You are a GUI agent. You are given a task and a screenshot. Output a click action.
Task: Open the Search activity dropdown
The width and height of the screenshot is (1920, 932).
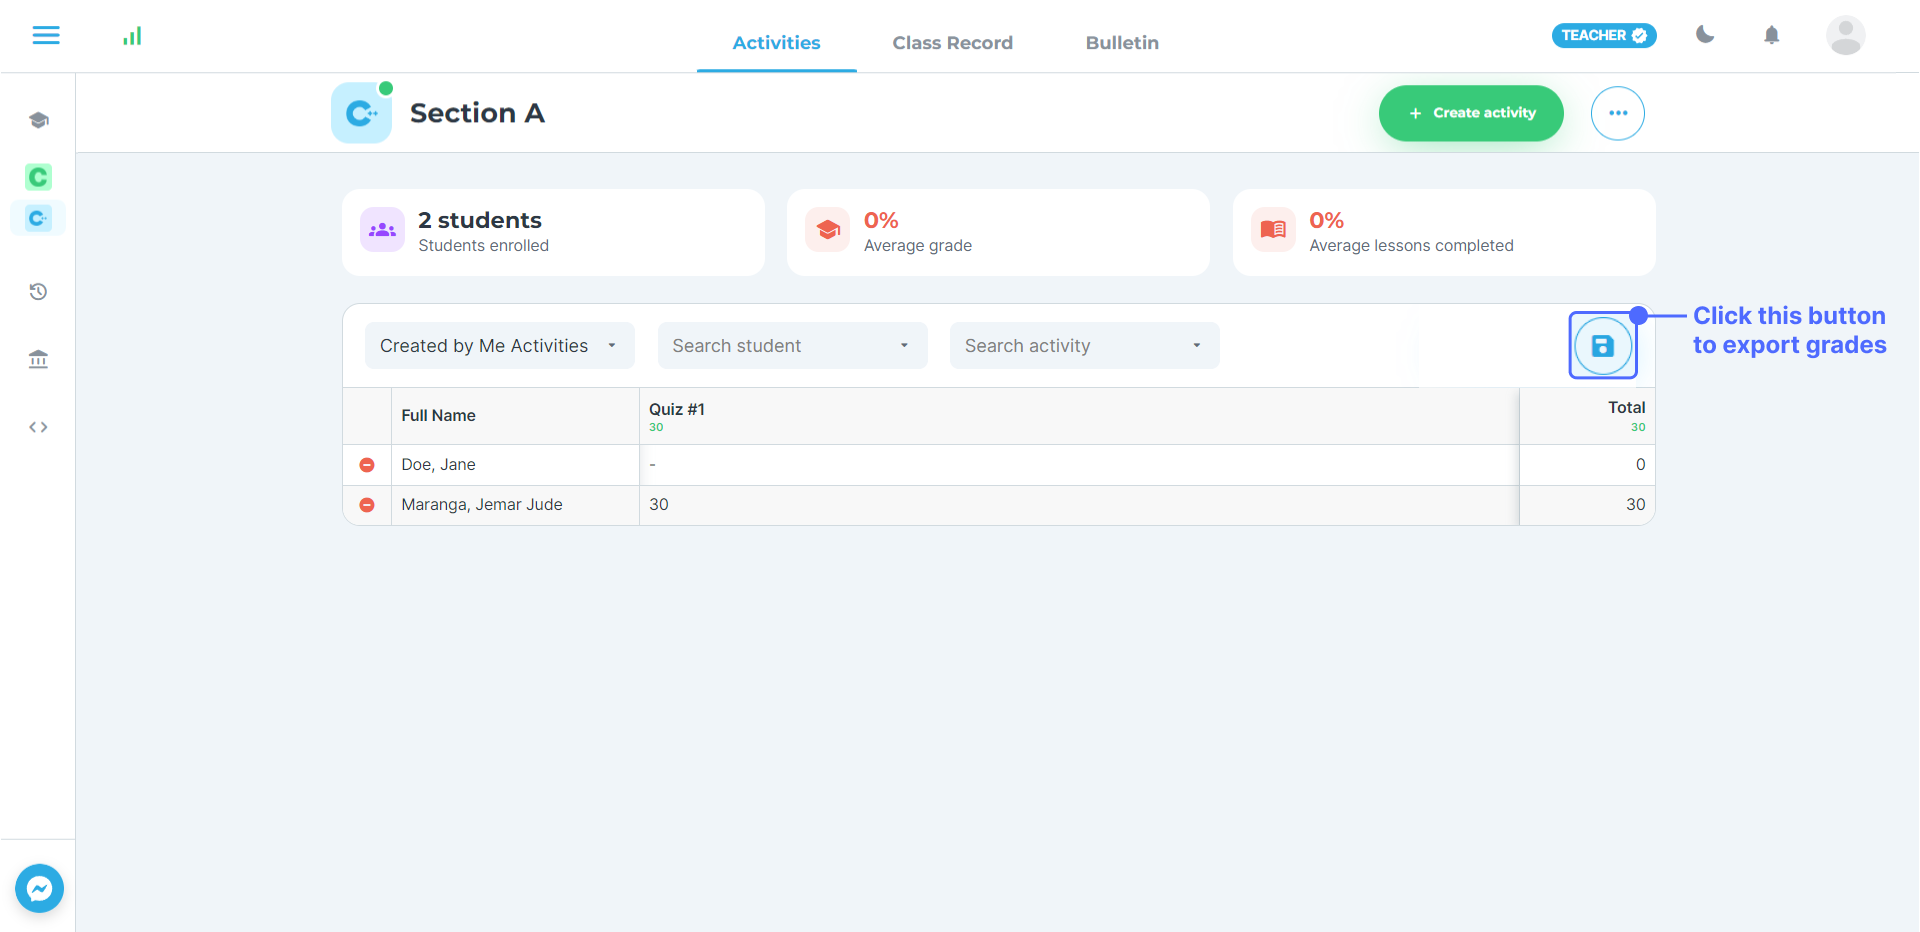(x=1084, y=346)
